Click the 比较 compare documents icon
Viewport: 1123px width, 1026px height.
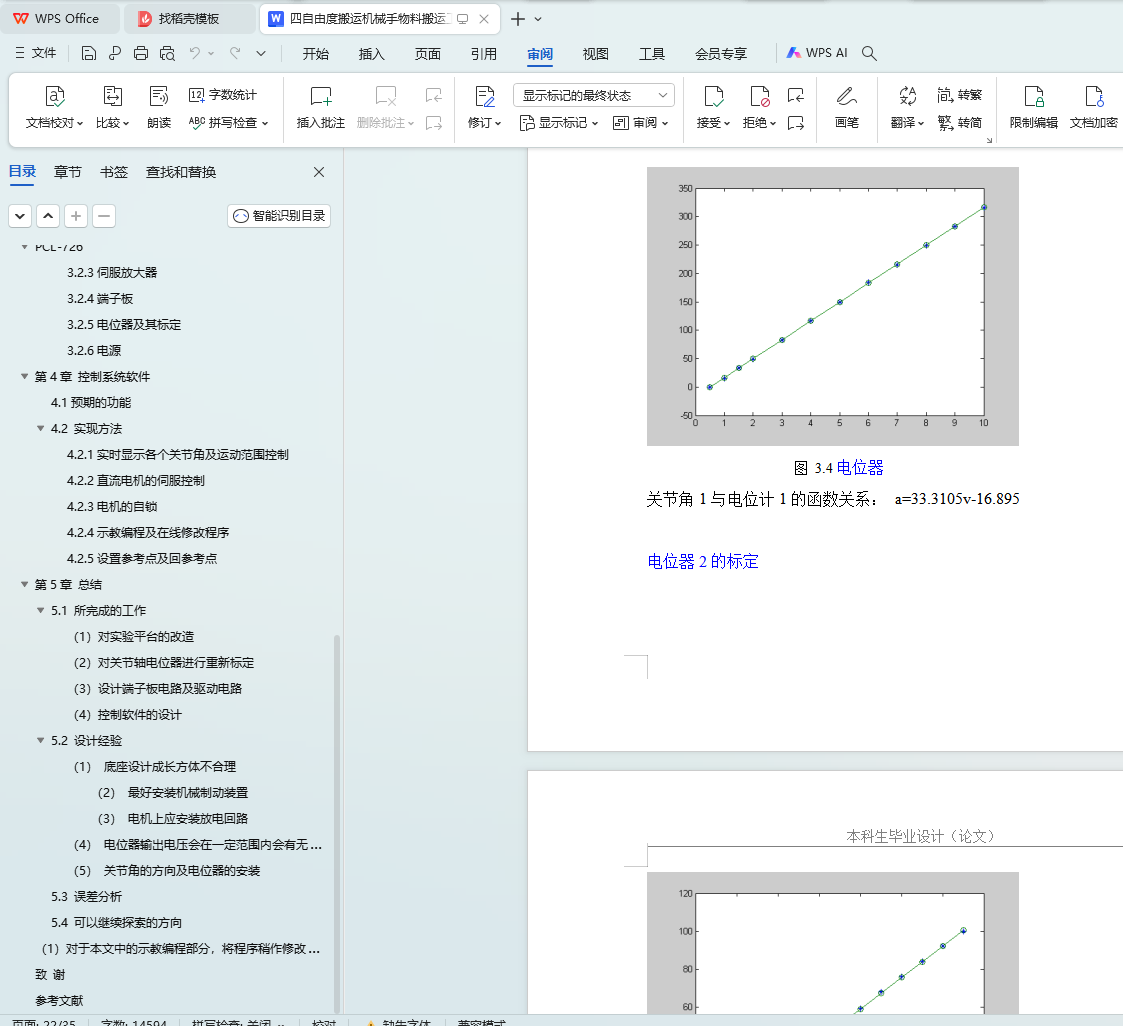(x=112, y=96)
